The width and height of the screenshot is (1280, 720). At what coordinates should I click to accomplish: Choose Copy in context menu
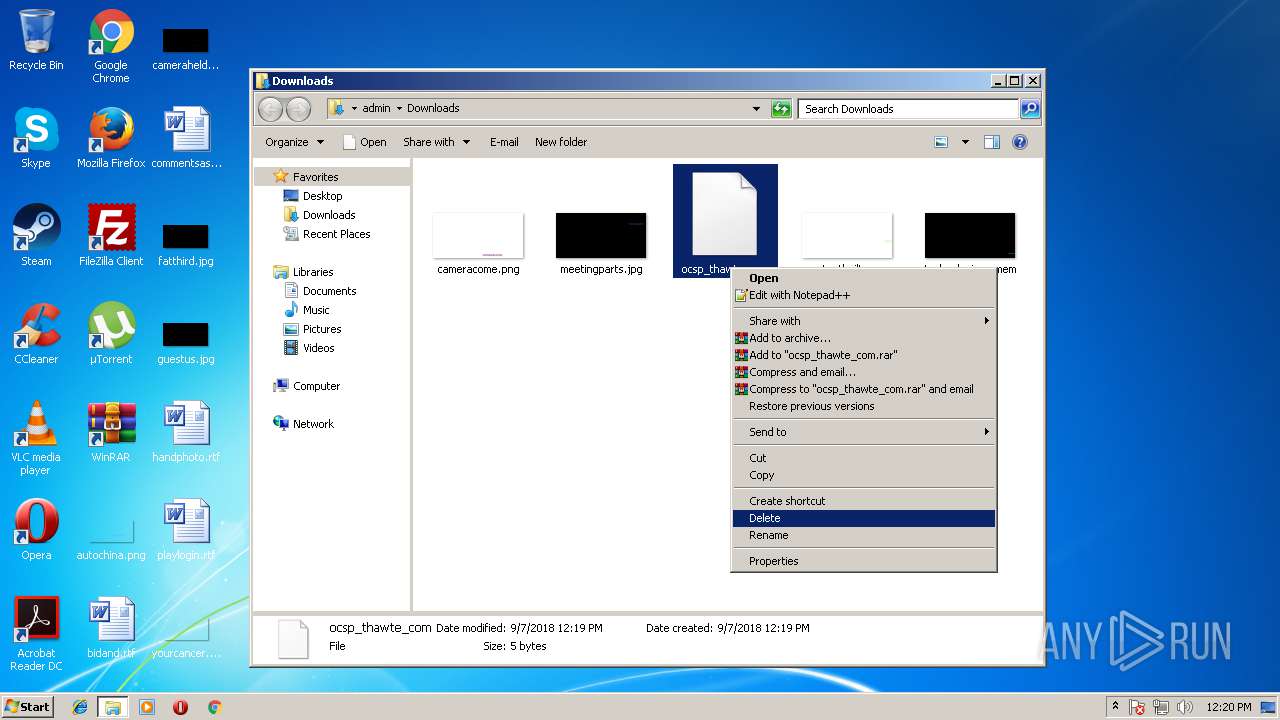[x=864, y=475]
